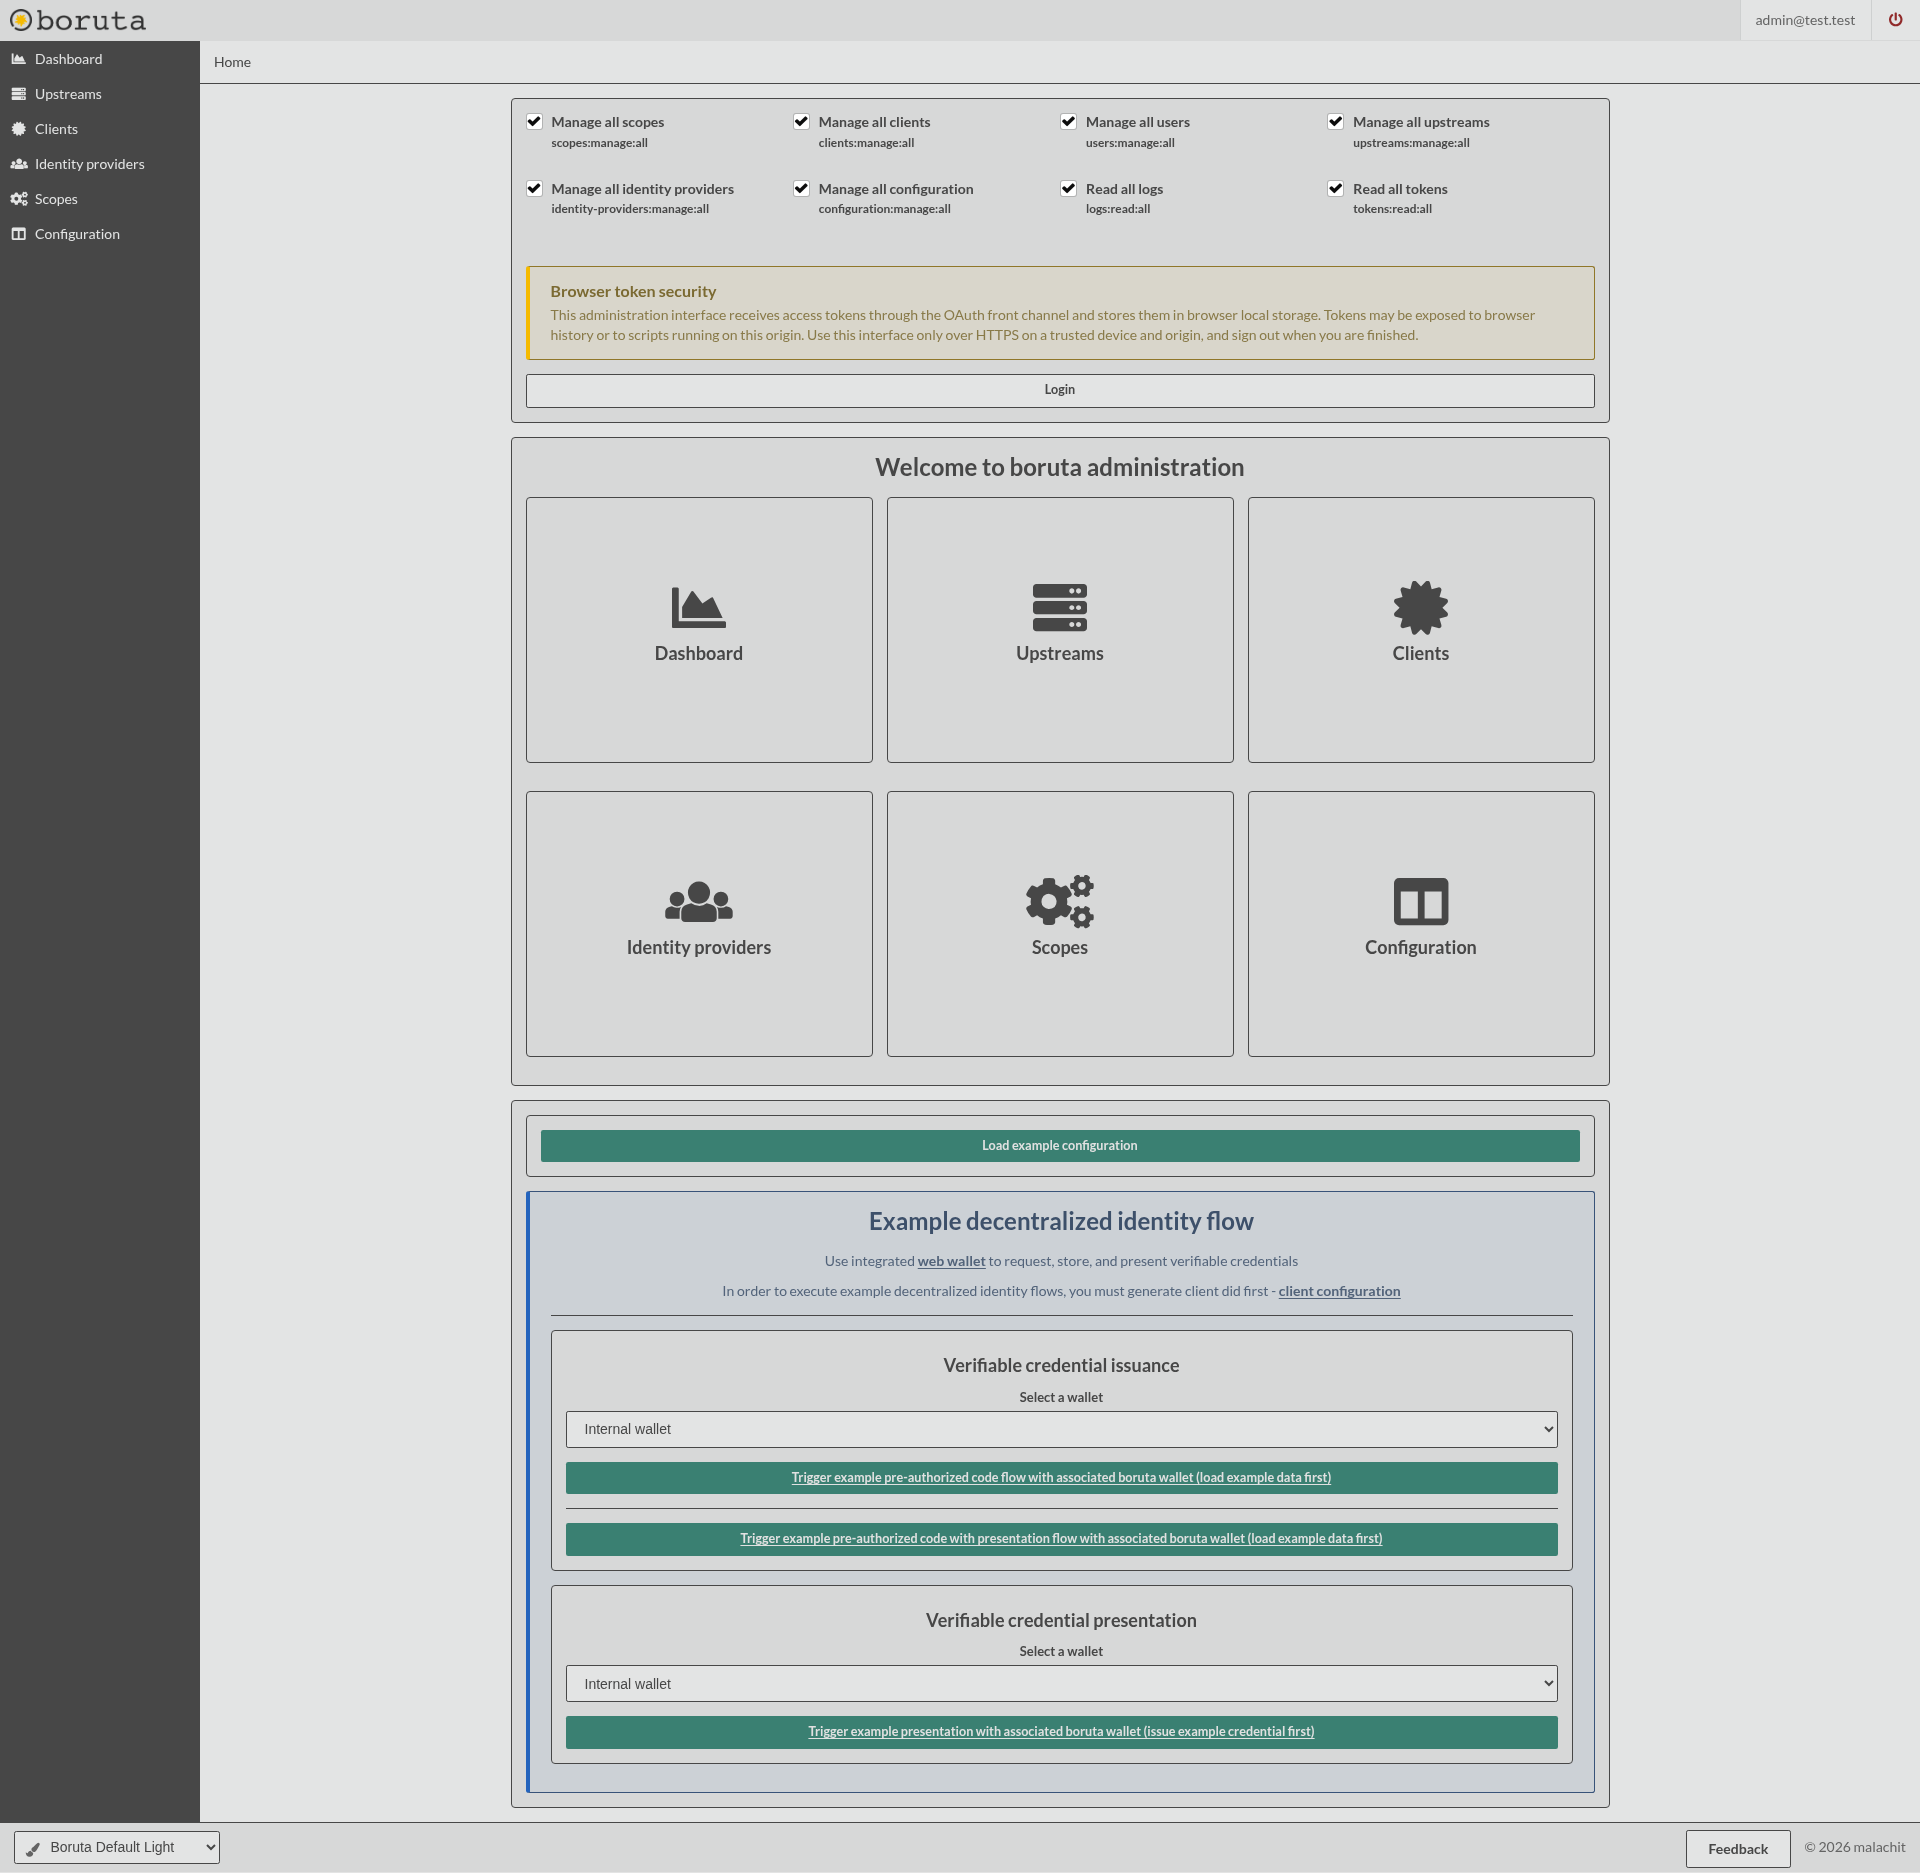Screen dimensions: 1920x1873
Task: Open the Boruta Default Light theme dropdown
Action: [117, 1847]
